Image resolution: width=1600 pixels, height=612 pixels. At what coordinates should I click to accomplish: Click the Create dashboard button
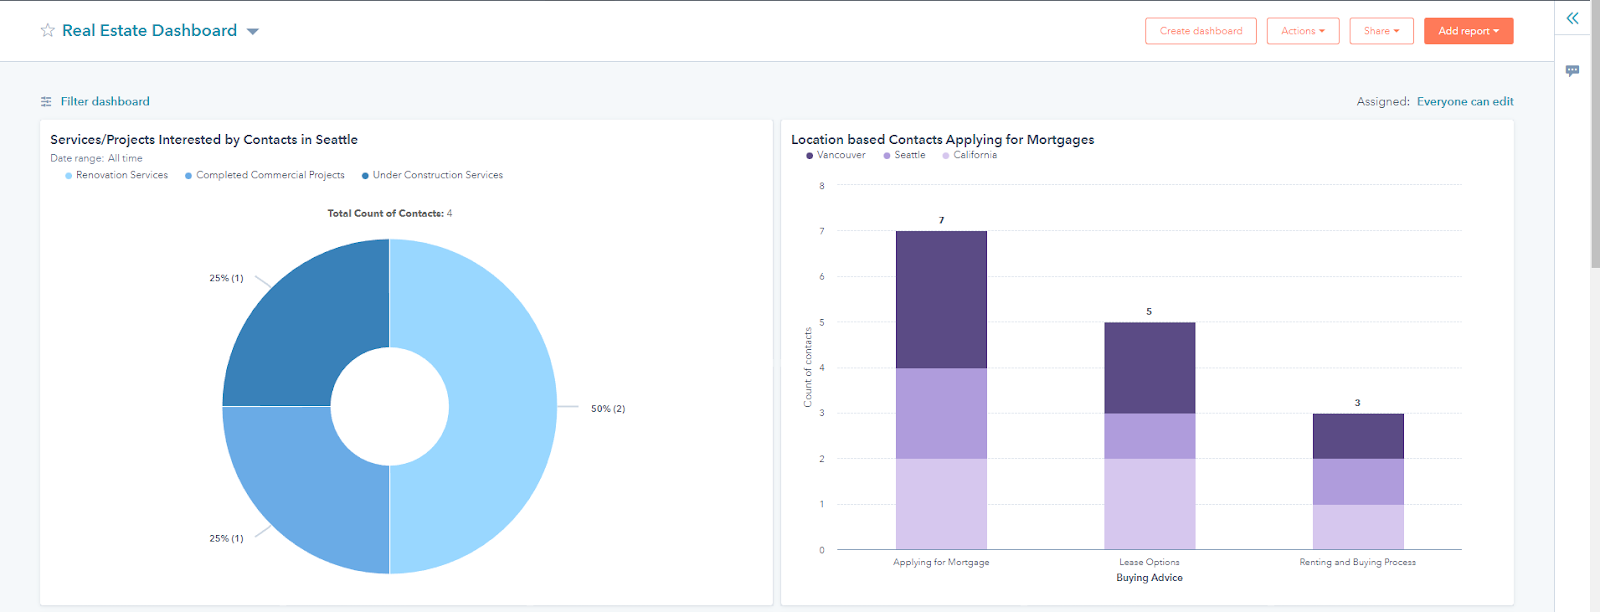1200,31
